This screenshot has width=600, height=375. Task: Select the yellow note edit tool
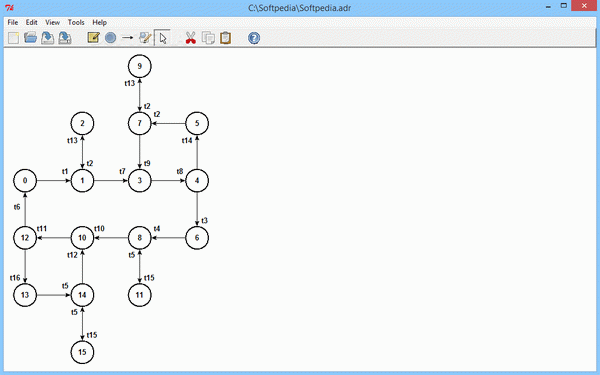pyautogui.click(x=93, y=38)
